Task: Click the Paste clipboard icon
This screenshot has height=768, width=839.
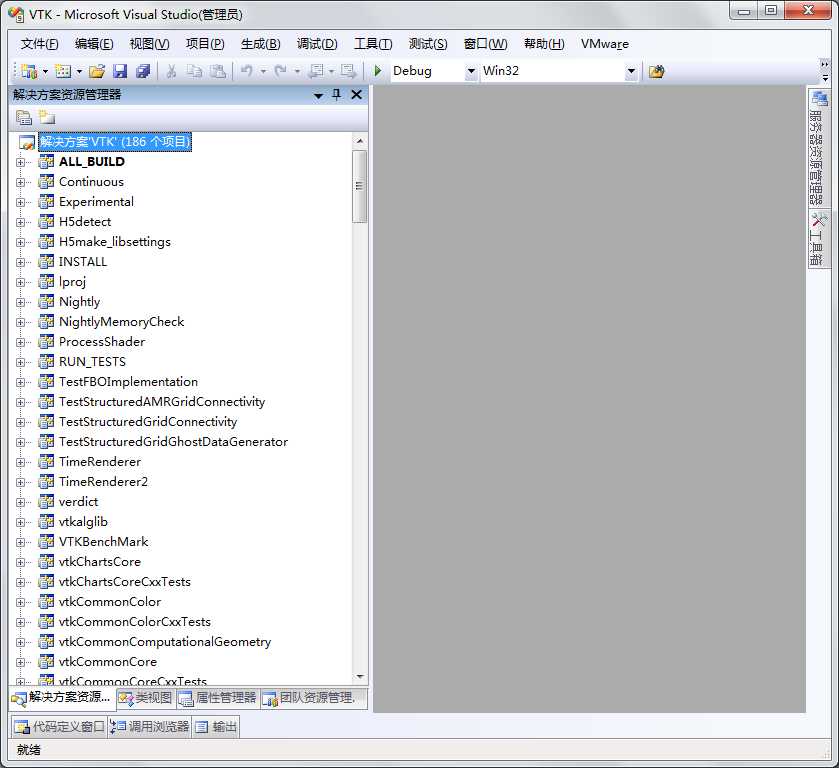Action: click(218, 71)
